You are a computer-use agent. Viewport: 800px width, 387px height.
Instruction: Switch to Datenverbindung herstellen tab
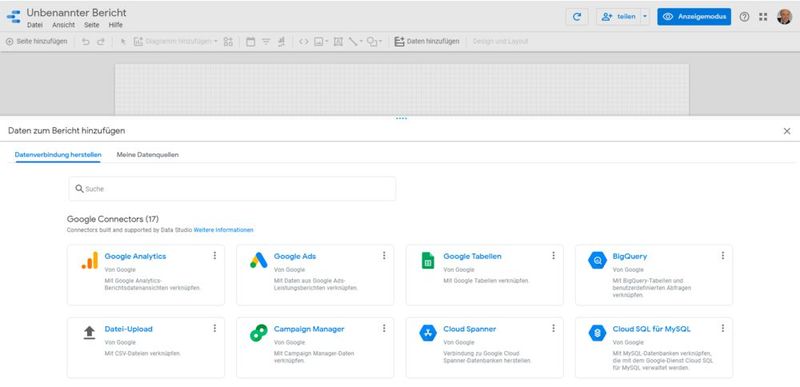[x=58, y=154]
